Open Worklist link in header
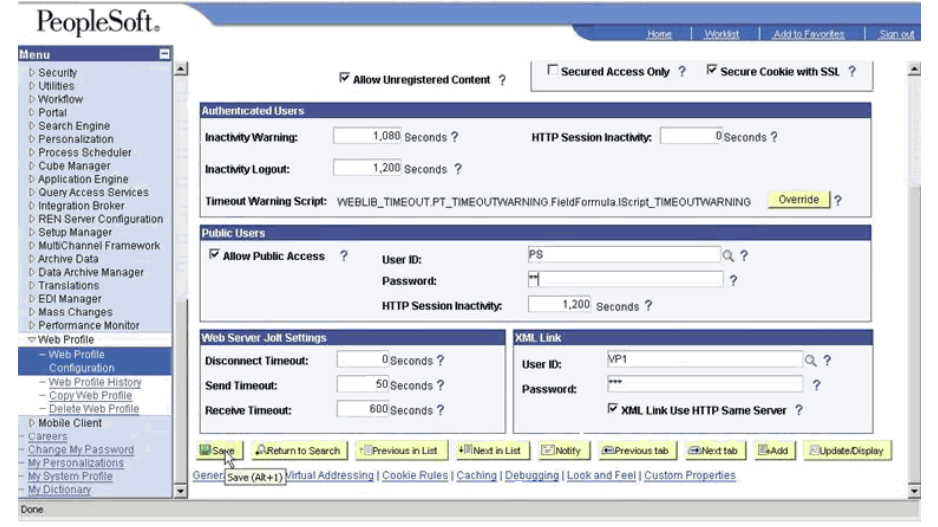Viewport: 938px width, 527px height. tap(721, 34)
